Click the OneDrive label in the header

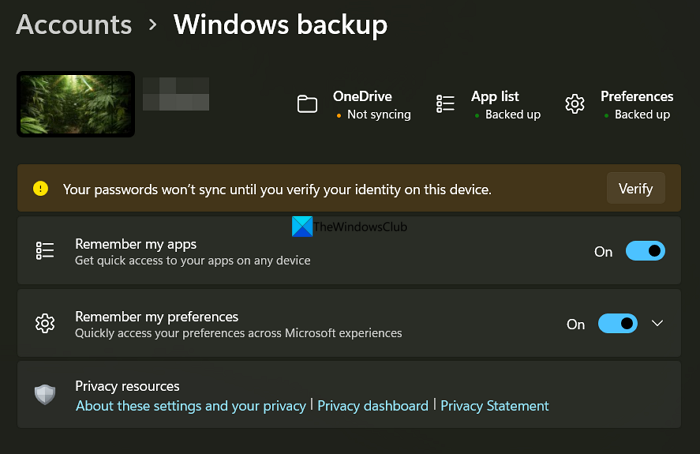pos(362,96)
